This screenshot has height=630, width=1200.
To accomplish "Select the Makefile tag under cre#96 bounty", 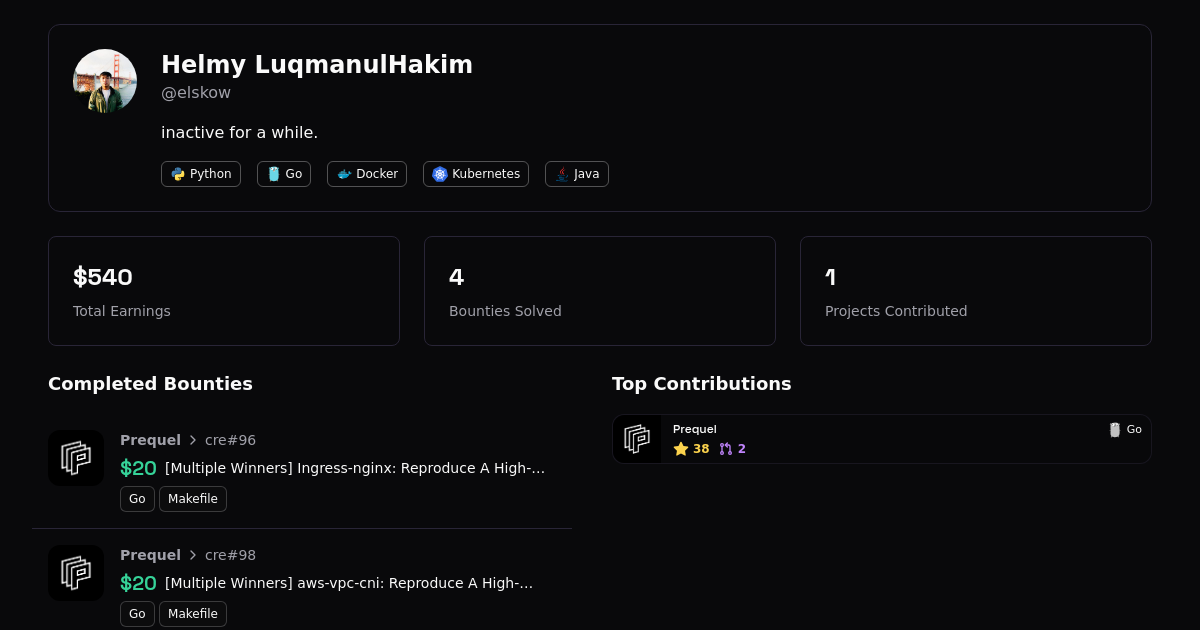I will tap(193, 499).
